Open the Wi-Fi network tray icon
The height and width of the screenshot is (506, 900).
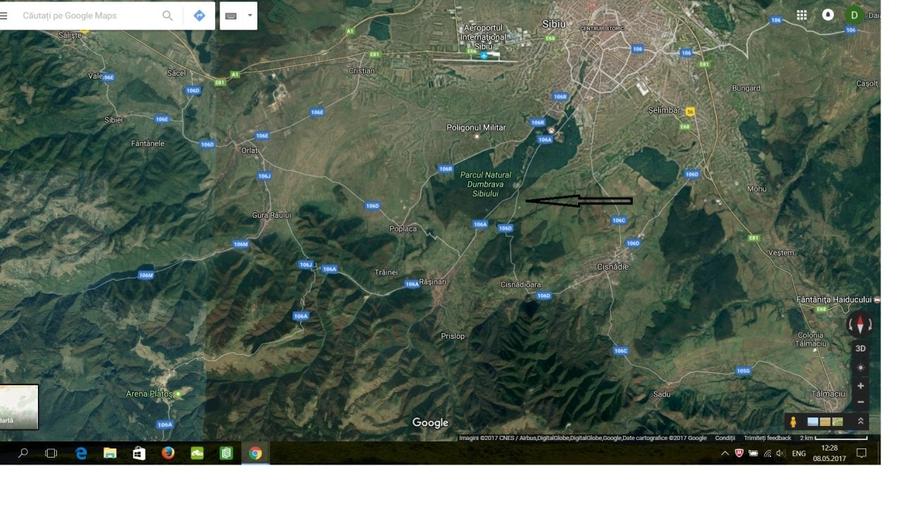point(767,453)
